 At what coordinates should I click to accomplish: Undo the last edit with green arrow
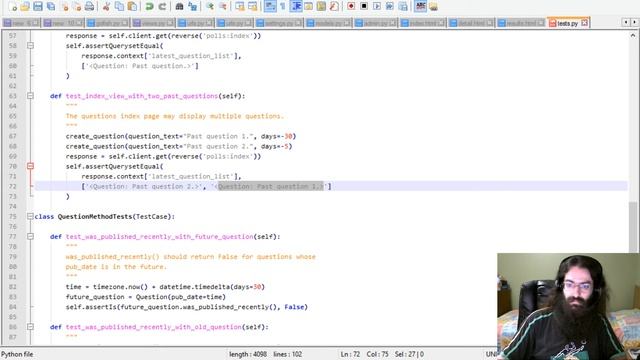pyautogui.click(x=149, y=6)
